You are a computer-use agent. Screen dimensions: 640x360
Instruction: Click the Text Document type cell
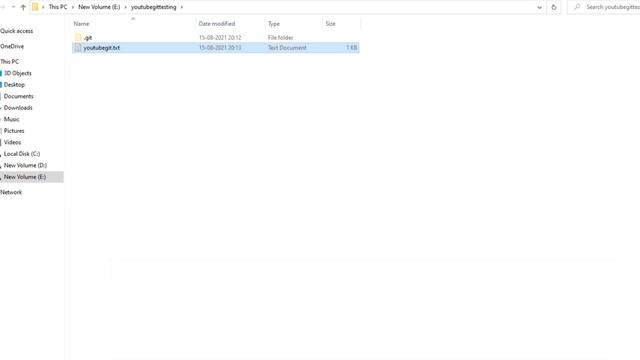coord(287,48)
